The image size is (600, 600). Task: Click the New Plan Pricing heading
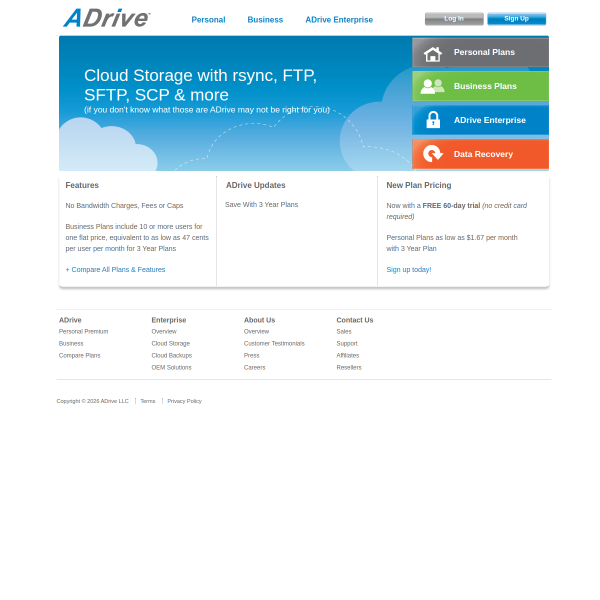[419, 185]
